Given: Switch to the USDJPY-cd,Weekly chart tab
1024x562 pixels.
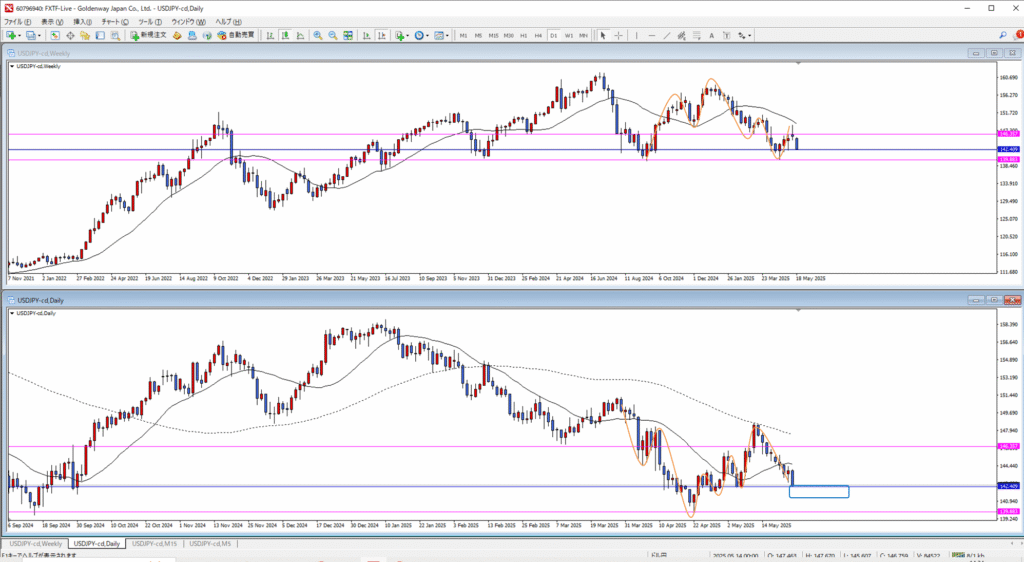Looking at the screenshot, I should coord(35,543).
